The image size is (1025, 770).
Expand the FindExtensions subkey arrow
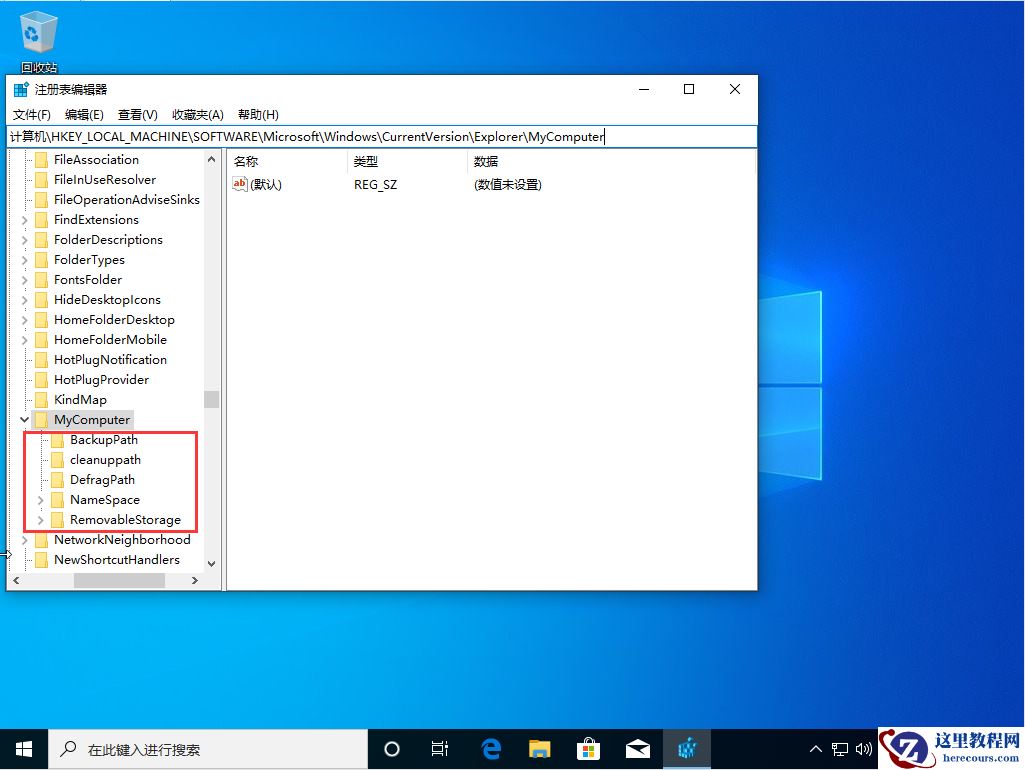[x=24, y=219]
